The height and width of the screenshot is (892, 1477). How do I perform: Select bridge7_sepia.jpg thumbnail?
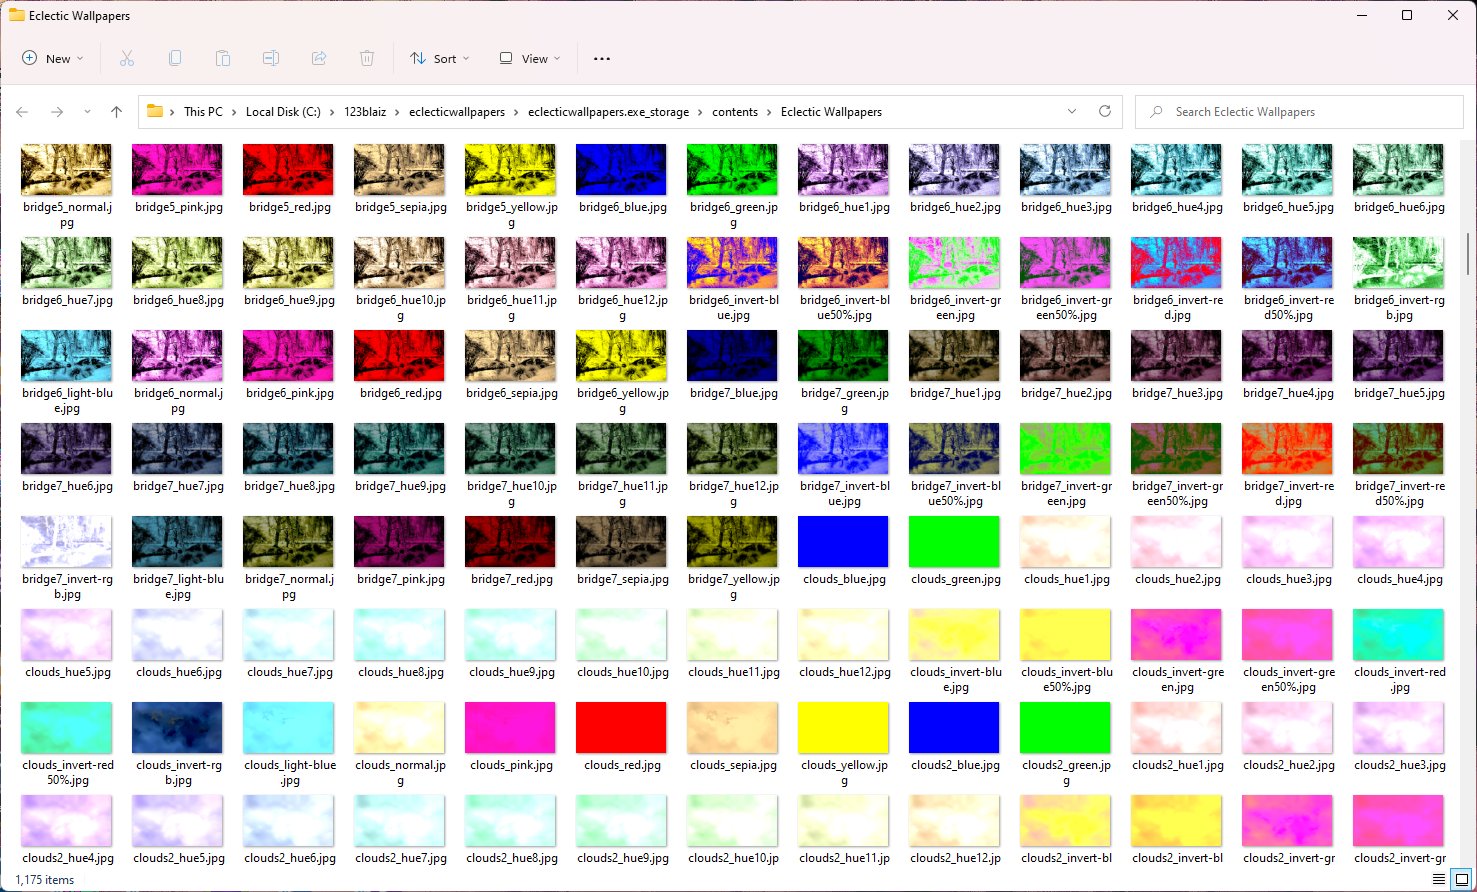tap(622, 542)
